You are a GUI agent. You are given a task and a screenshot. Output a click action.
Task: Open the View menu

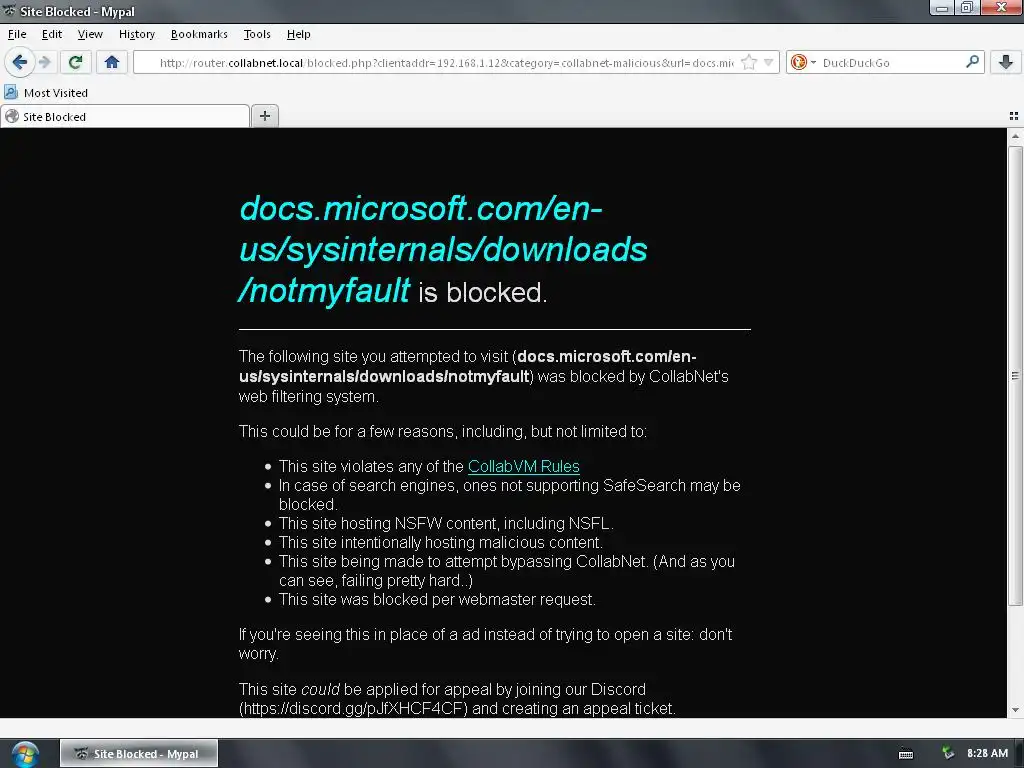pyautogui.click(x=90, y=34)
